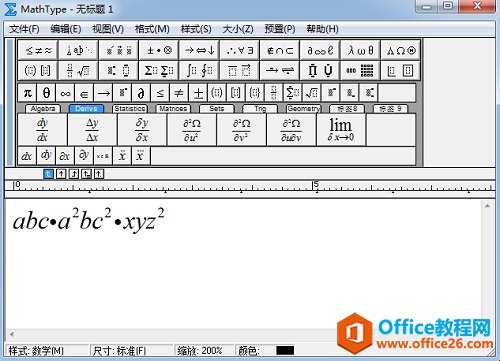Insert the plus-minus symbol from small bar
The height and width of the screenshot is (361, 500).
(198, 93)
